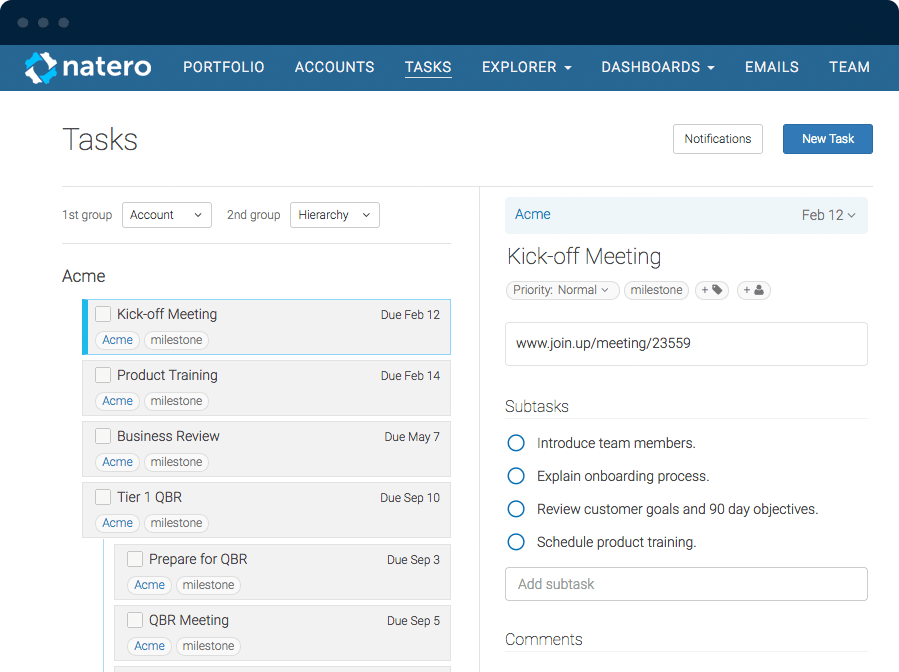Click the Acme tag on Business Review
This screenshot has height=672, width=899.
point(118,462)
